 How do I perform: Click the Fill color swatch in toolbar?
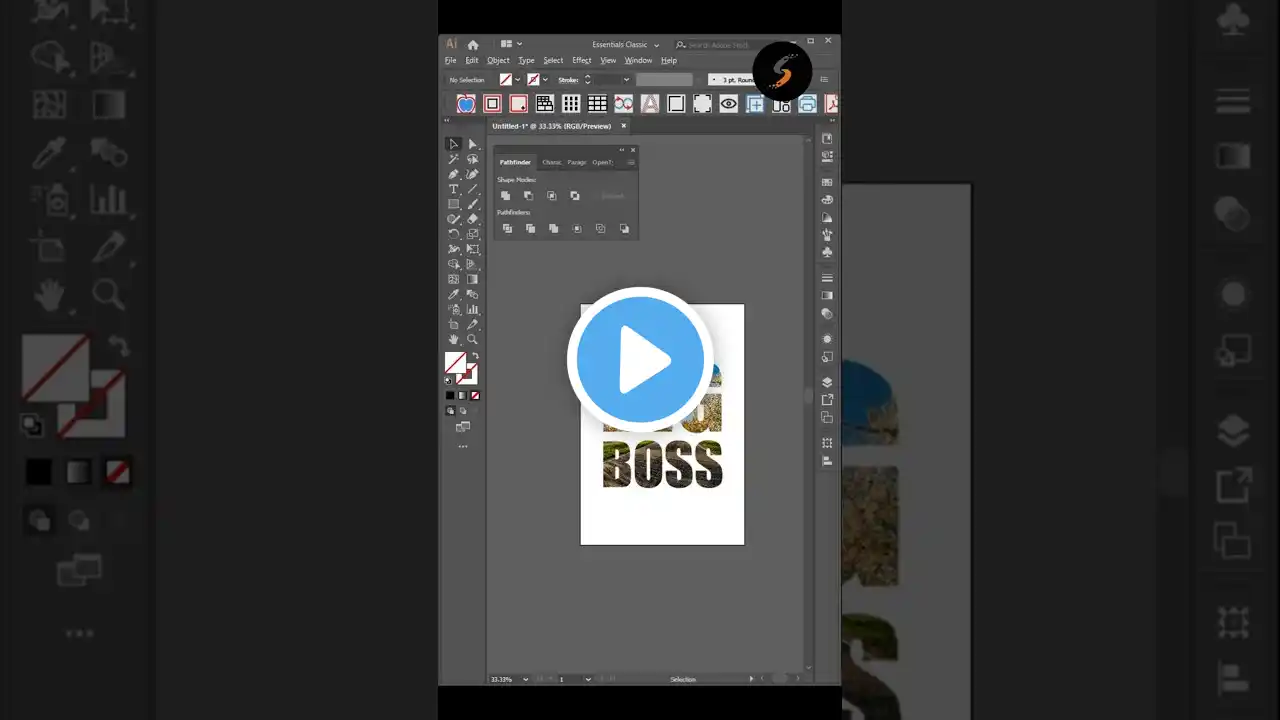click(x=455, y=363)
